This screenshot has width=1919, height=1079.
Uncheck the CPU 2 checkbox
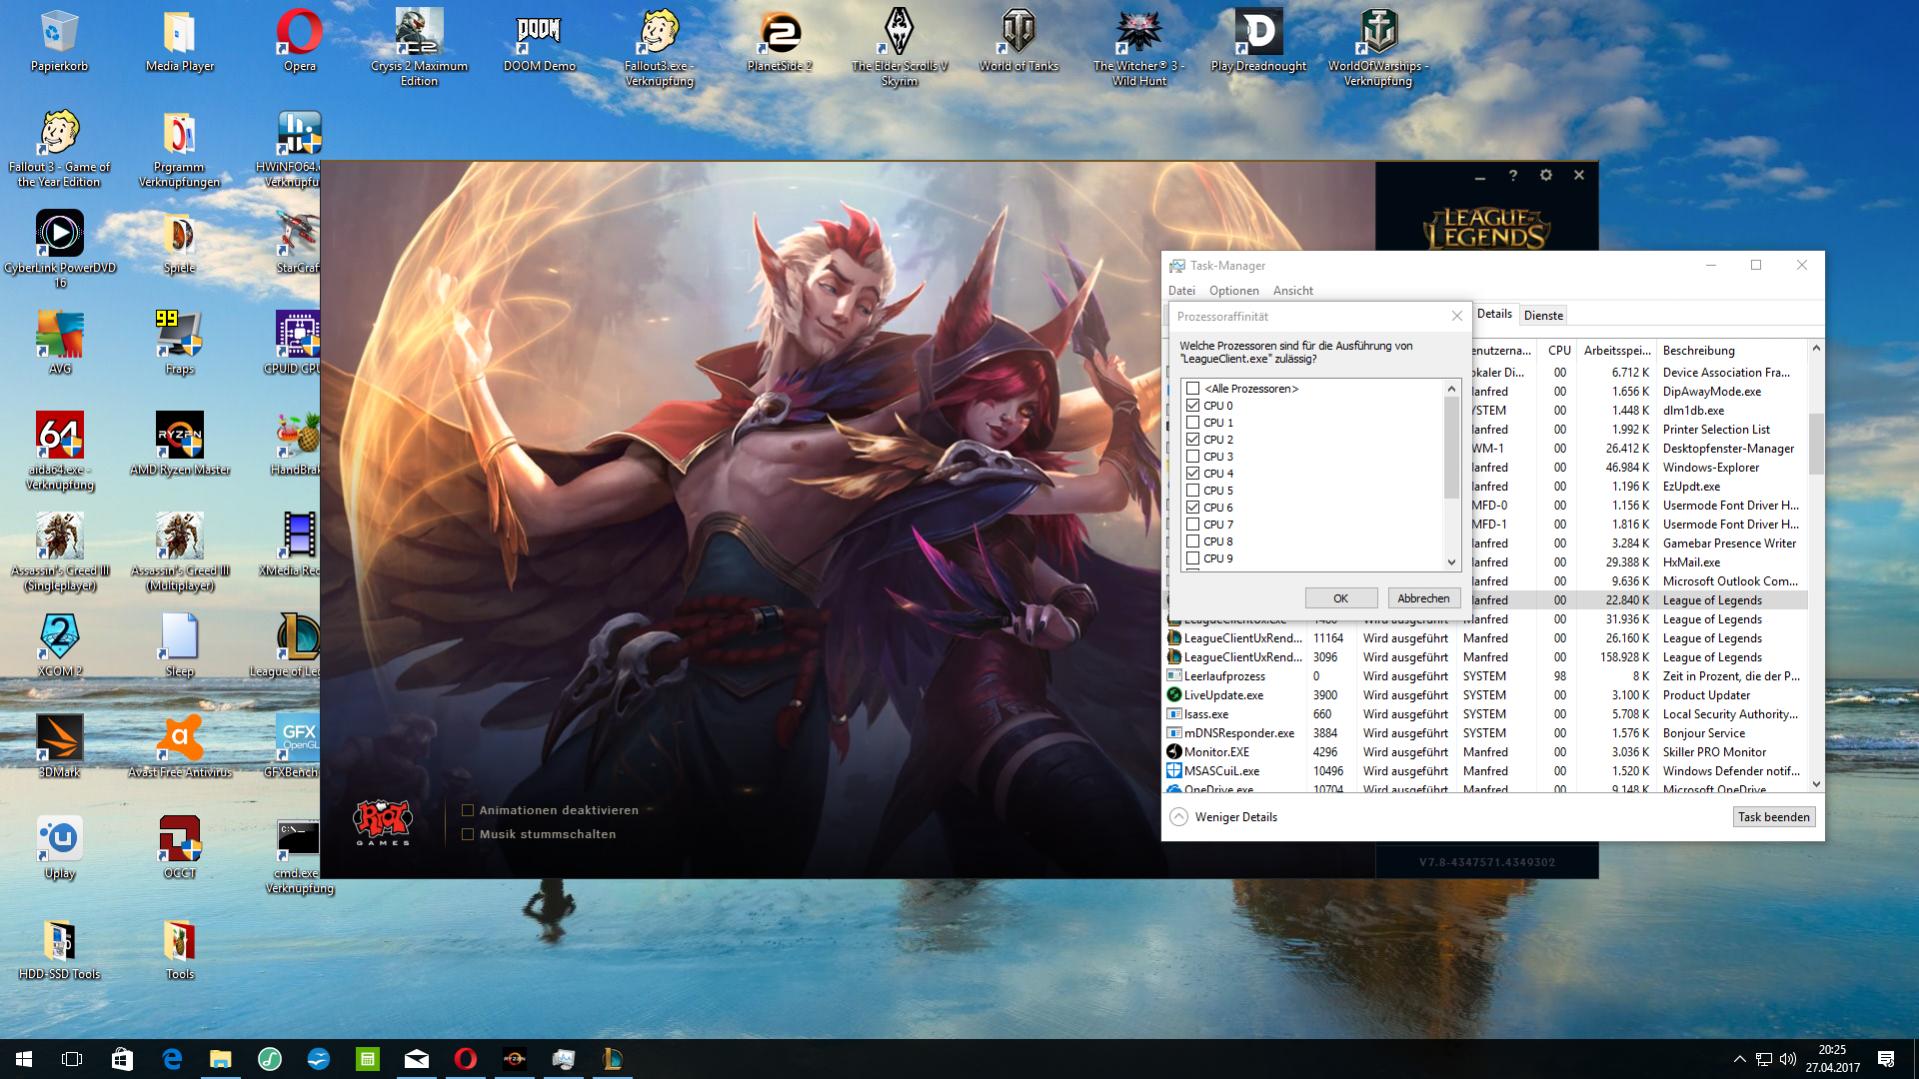(1192, 439)
